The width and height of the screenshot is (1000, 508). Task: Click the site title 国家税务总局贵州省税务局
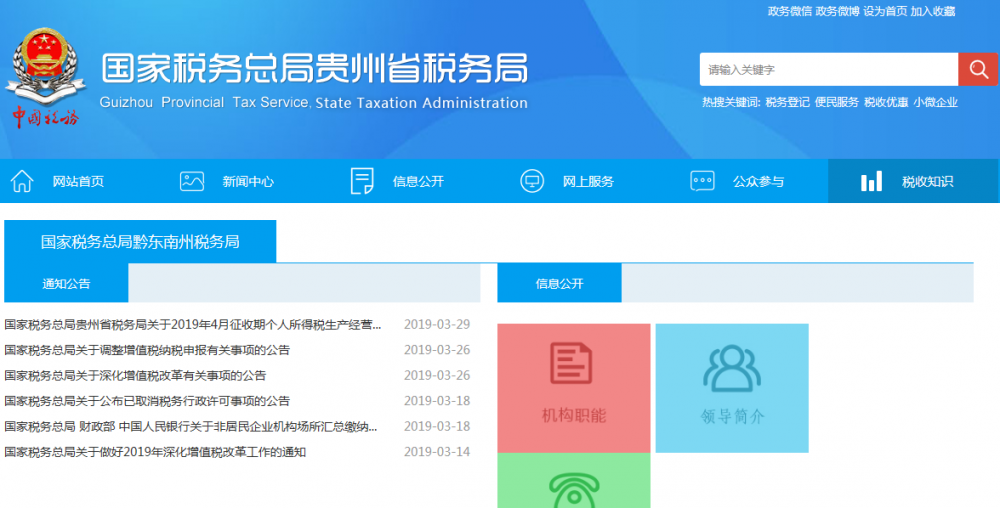point(314,68)
